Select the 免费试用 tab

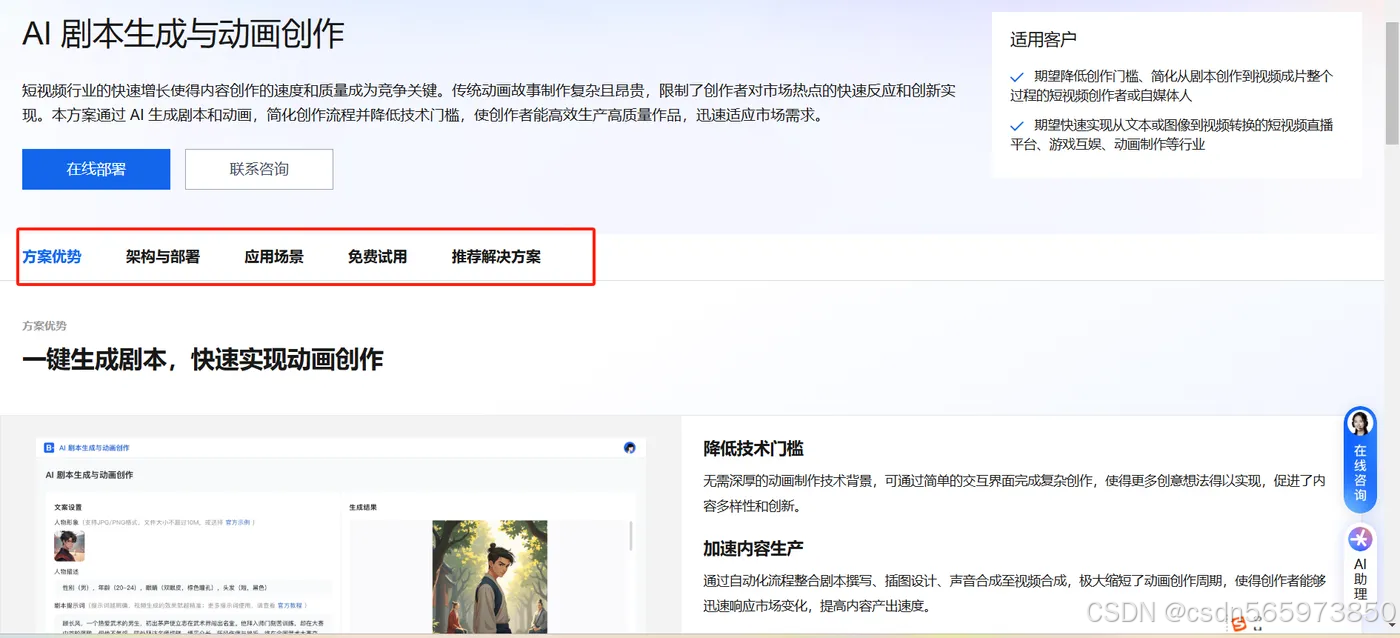point(377,256)
